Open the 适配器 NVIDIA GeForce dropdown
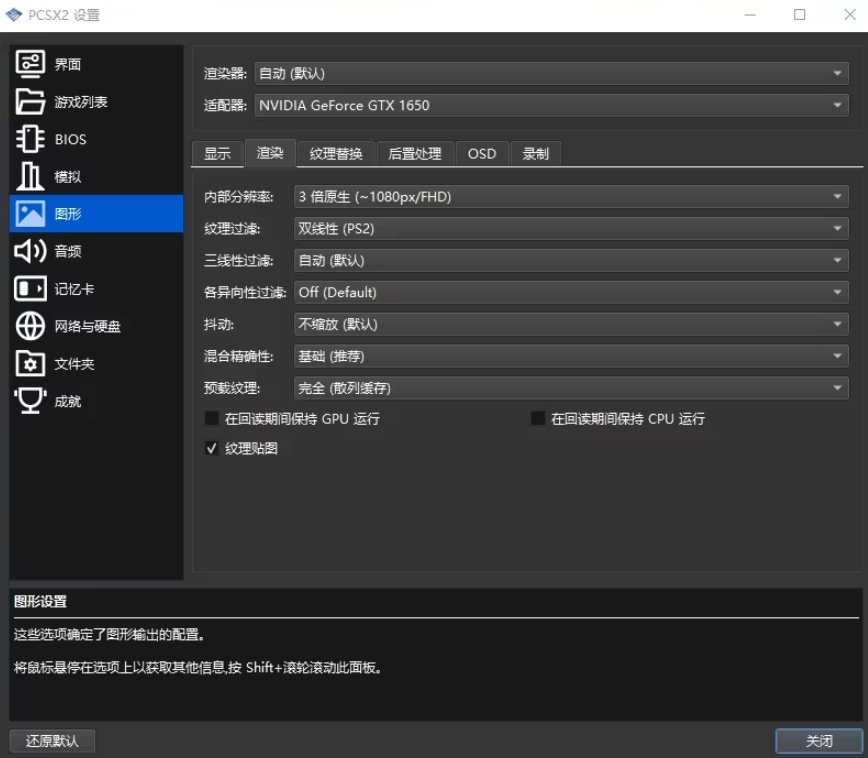 click(551, 105)
